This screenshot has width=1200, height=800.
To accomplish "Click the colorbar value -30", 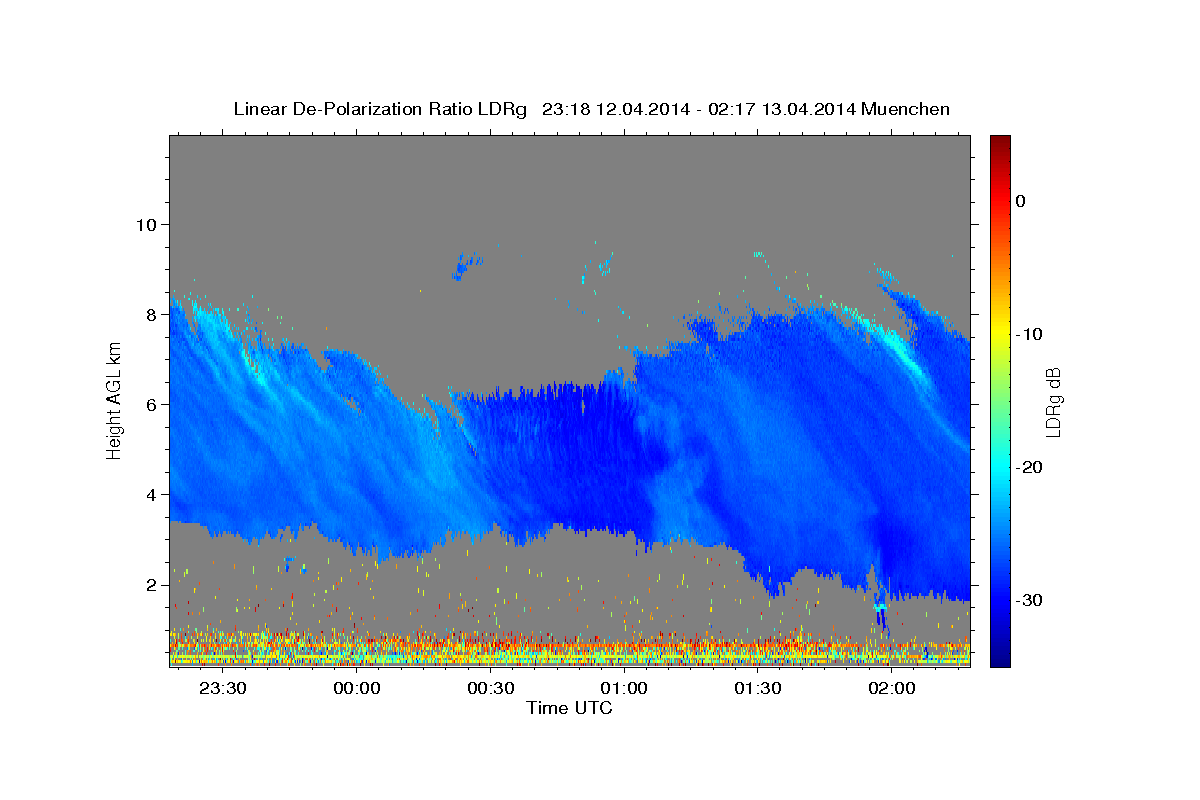I will 1029,600.
